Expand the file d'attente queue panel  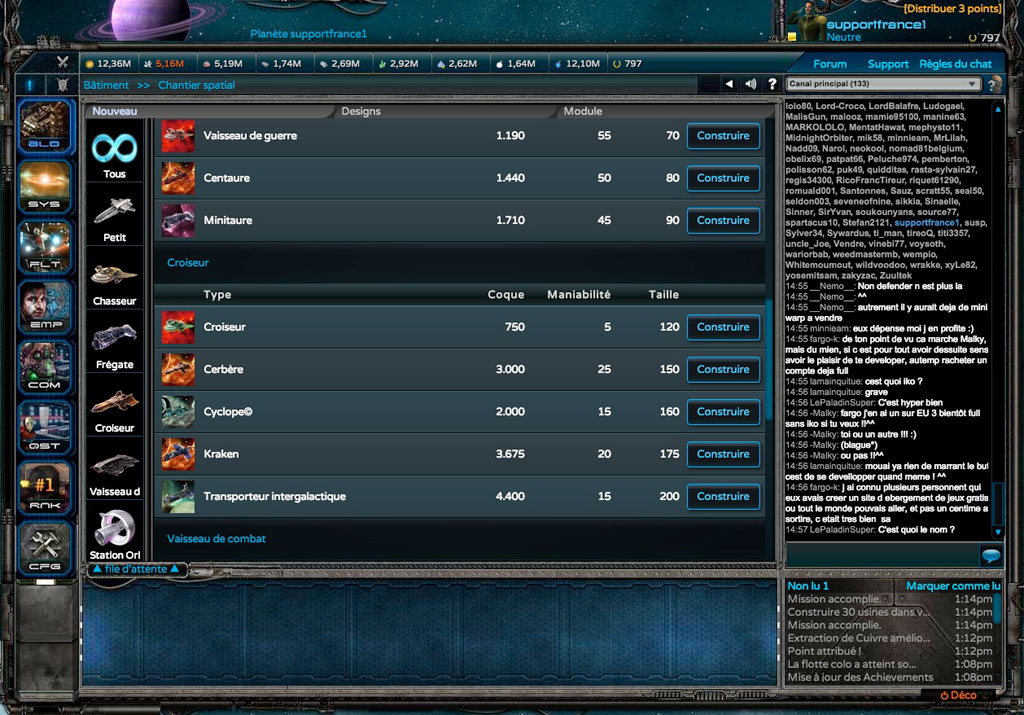coord(136,569)
